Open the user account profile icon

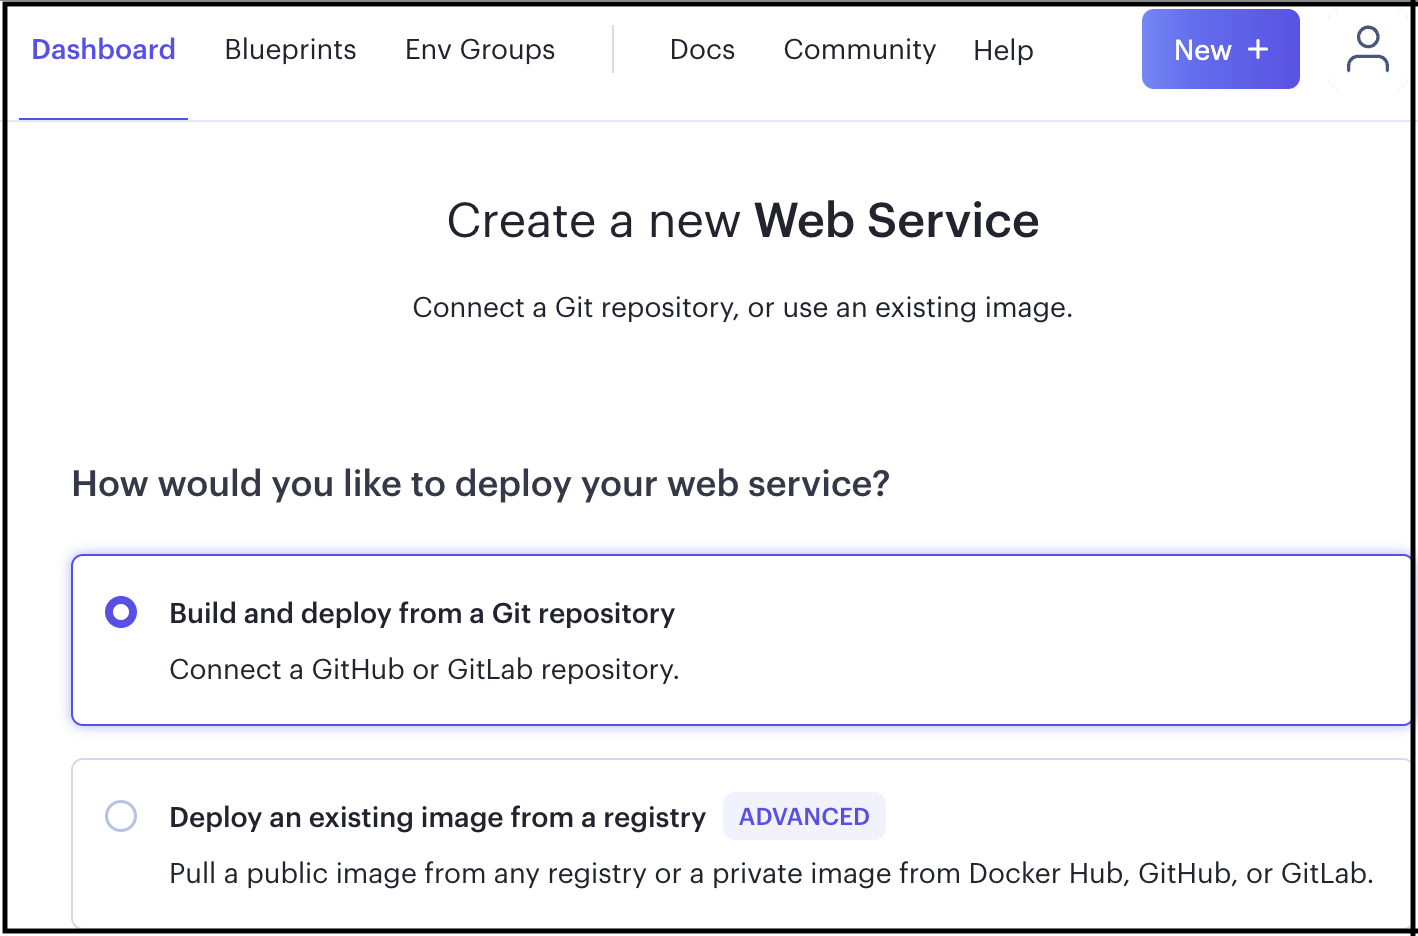(1367, 50)
